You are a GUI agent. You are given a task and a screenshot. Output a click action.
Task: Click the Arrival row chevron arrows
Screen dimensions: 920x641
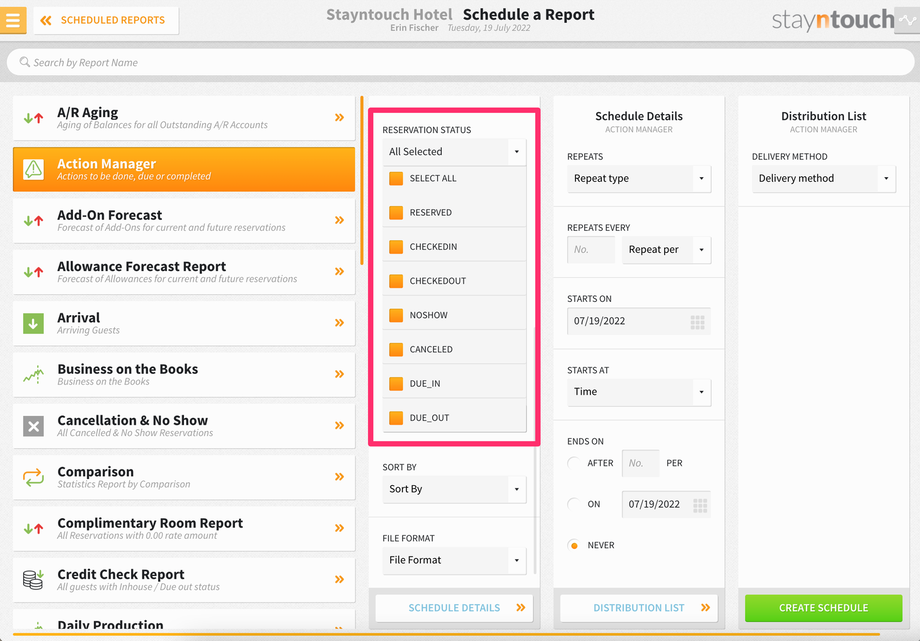339,322
